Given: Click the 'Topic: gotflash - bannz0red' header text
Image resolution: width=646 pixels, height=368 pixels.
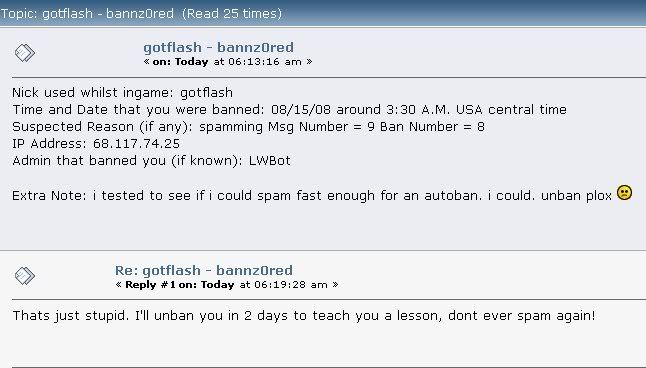Looking at the screenshot, I should coord(87,14).
